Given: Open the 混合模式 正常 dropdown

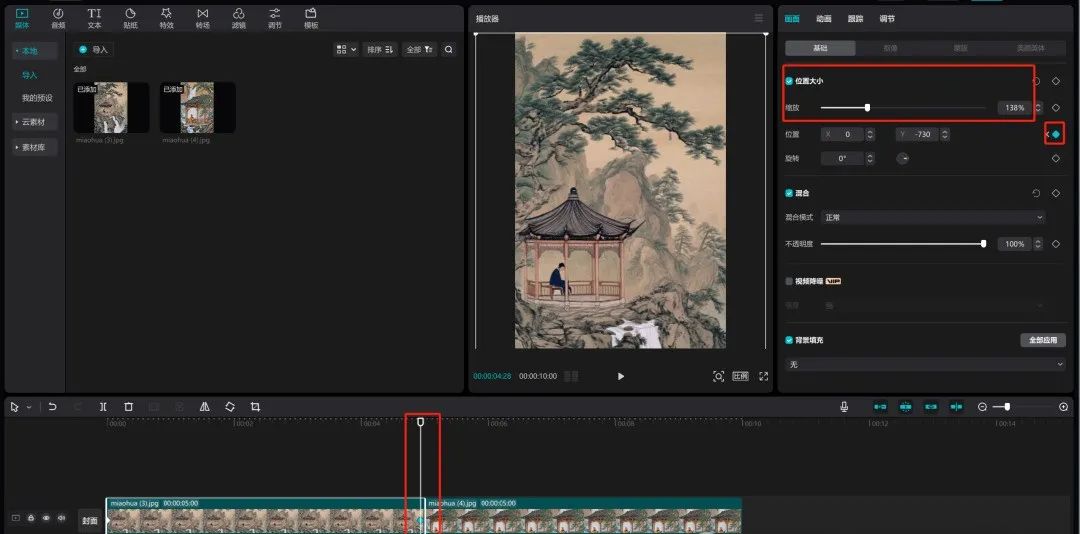Looking at the screenshot, I should pos(933,217).
